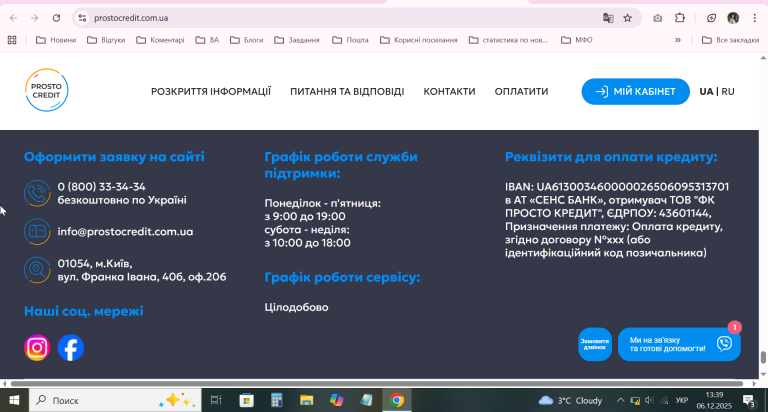Click Chrome icon on taskbar
This screenshot has height=412, width=768.
pyautogui.click(x=397, y=400)
